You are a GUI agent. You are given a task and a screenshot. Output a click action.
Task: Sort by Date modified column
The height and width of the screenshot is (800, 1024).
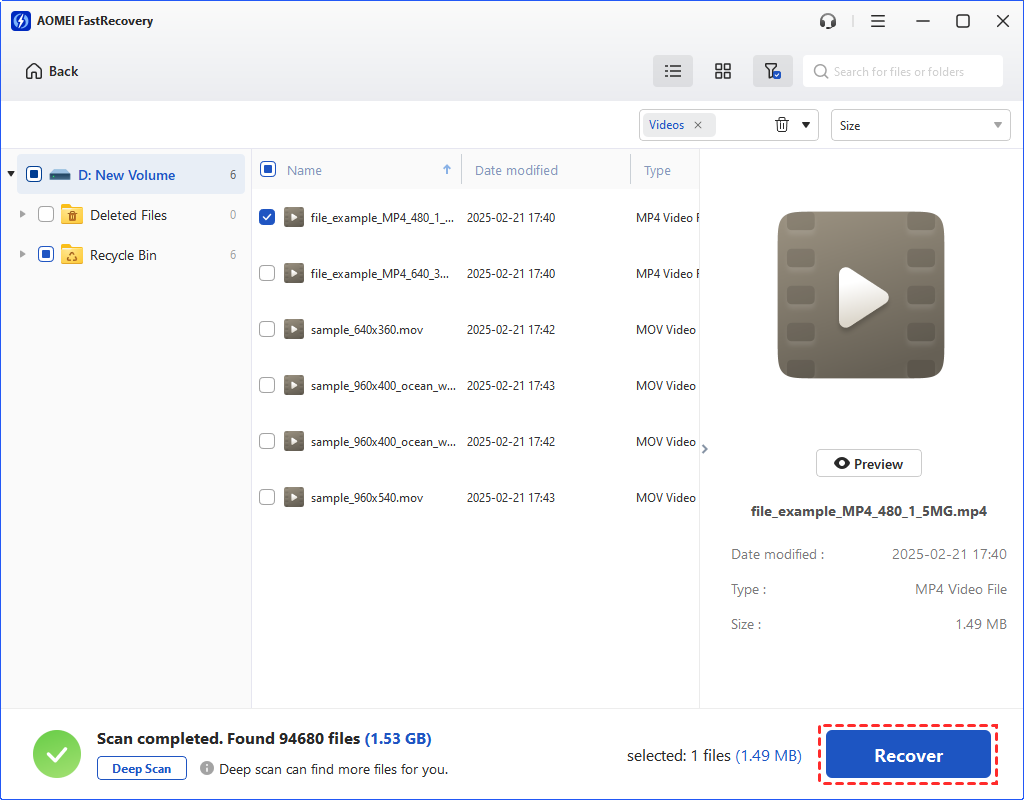click(516, 170)
